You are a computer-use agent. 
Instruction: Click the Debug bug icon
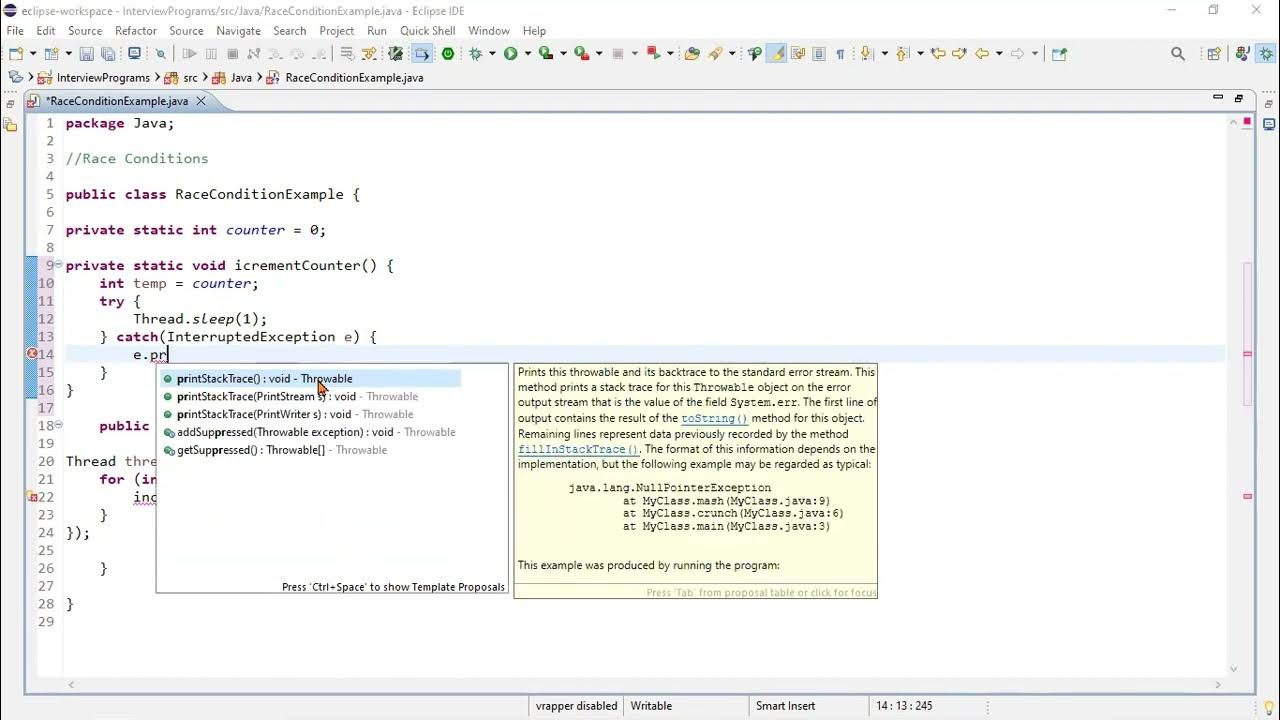point(474,54)
